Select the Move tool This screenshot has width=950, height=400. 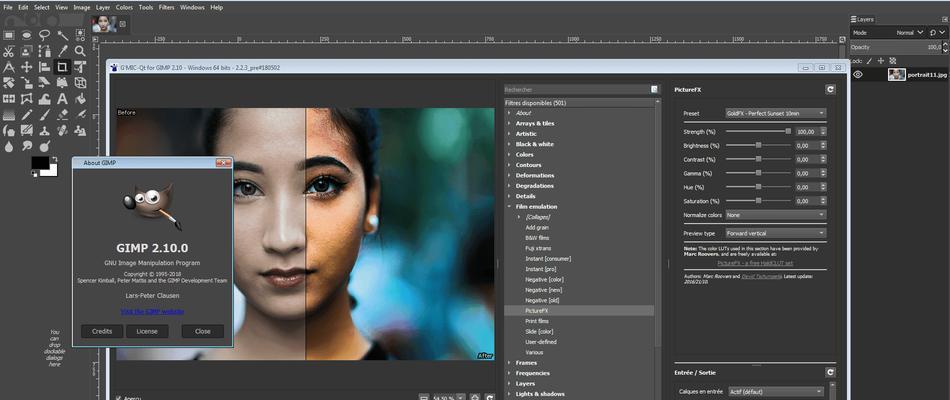[x=27, y=67]
